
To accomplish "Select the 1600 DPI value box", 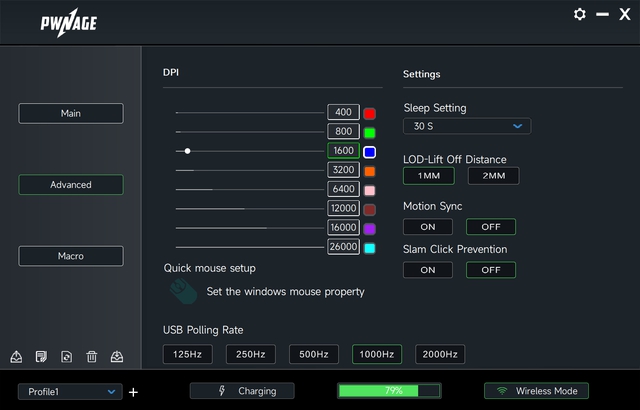I will (343, 151).
